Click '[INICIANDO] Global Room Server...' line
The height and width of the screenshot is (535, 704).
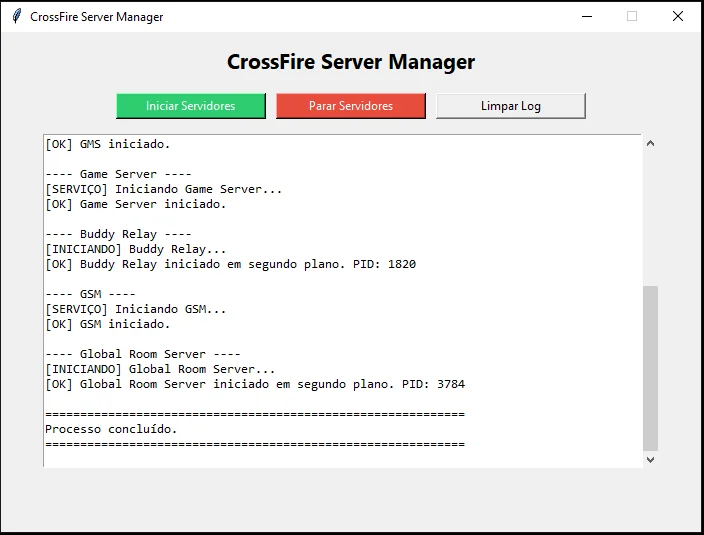160,369
